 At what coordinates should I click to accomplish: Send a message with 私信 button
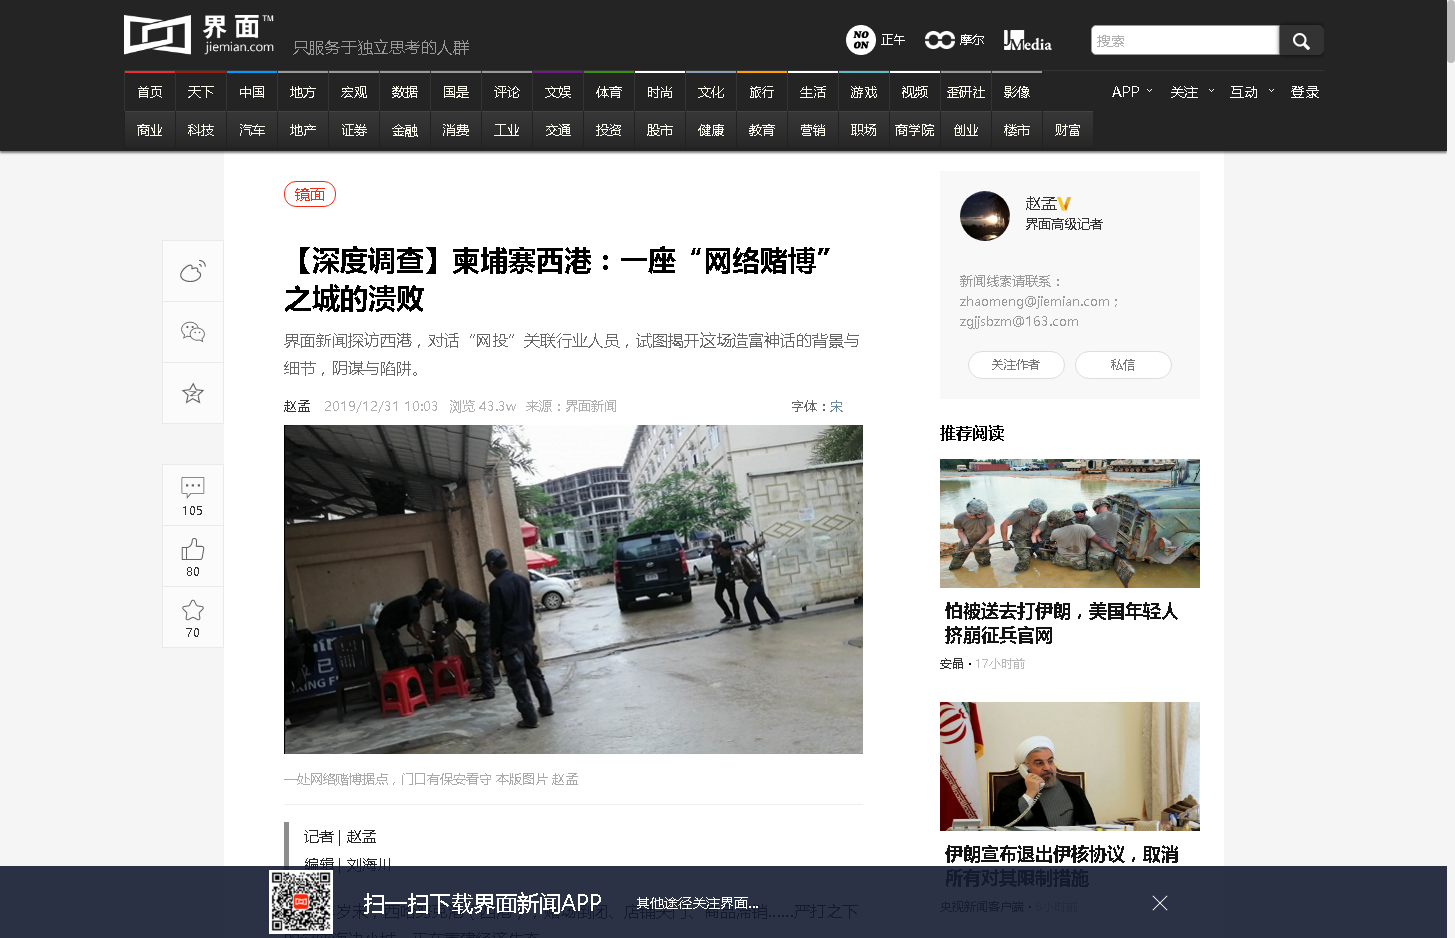(1123, 365)
